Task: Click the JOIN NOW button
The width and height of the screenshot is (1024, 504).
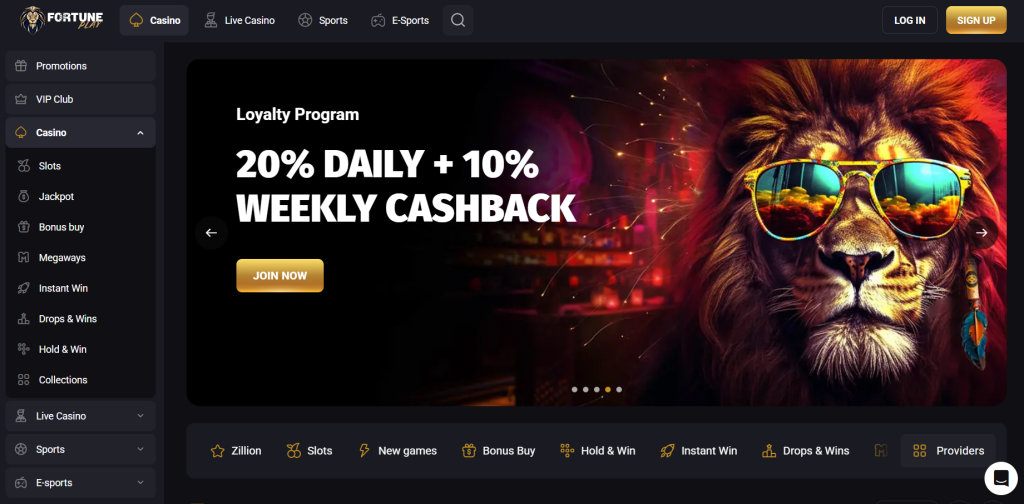Action: point(280,276)
